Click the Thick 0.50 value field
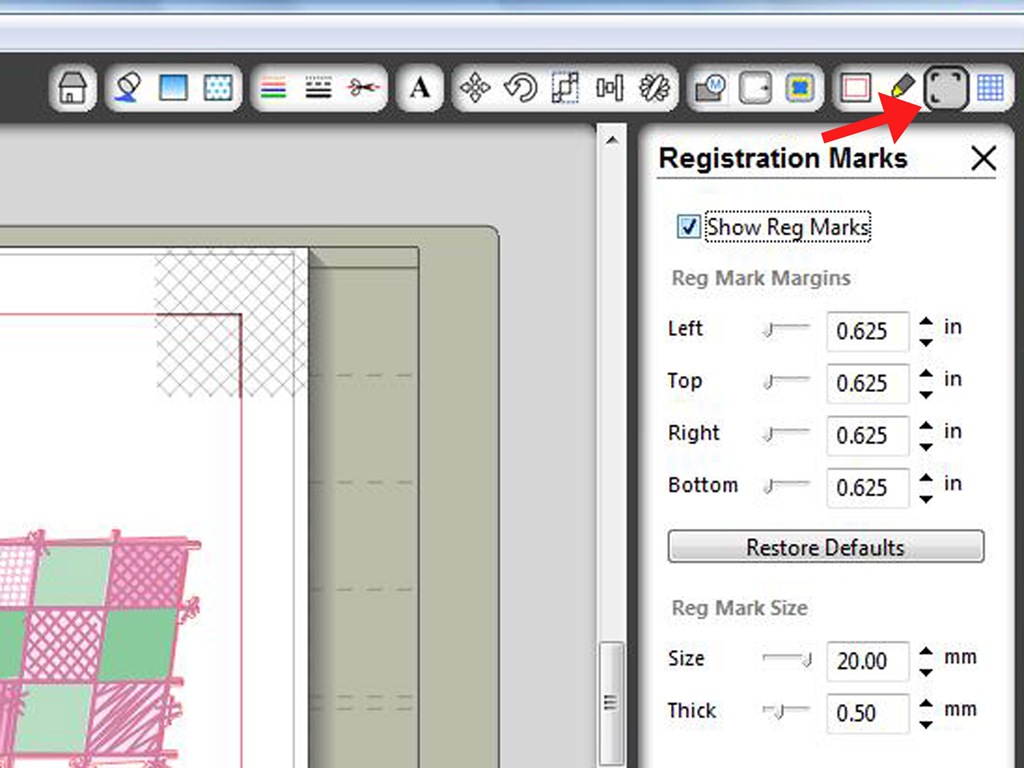1024x768 pixels. (x=867, y=713)
